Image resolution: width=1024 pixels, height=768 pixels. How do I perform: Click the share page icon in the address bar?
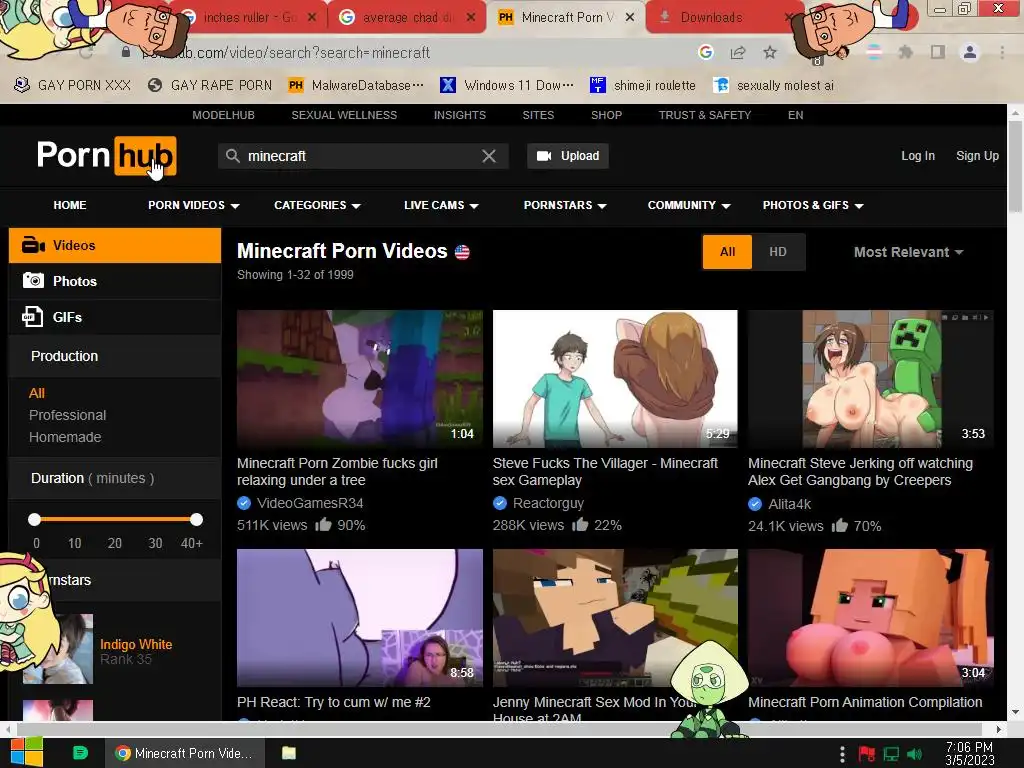click(738, 52)
